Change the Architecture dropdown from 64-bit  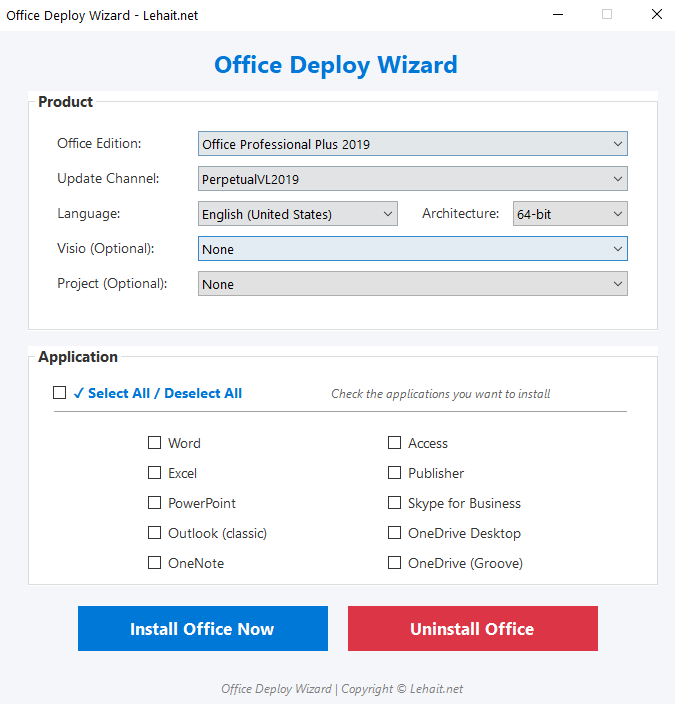click(569, 214)
